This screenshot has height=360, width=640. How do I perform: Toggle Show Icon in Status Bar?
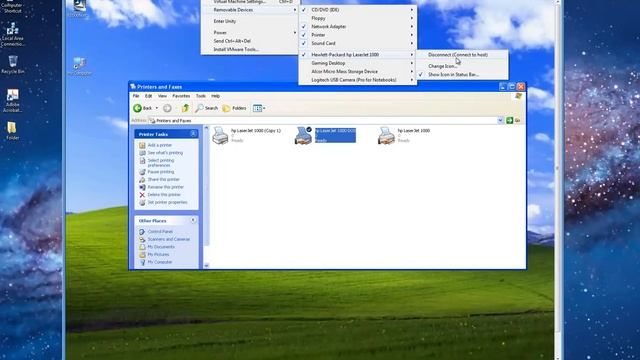pyautogui.click(x=453, y=75)
